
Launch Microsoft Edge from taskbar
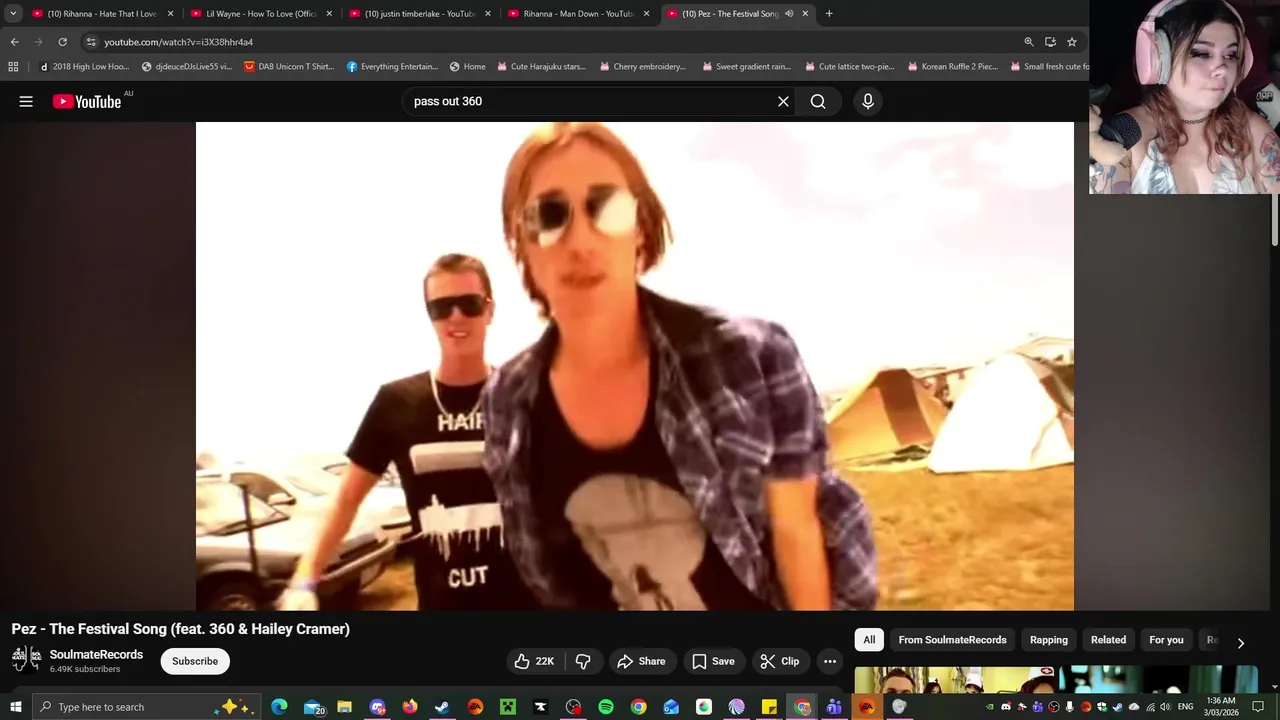pos(279,707)
